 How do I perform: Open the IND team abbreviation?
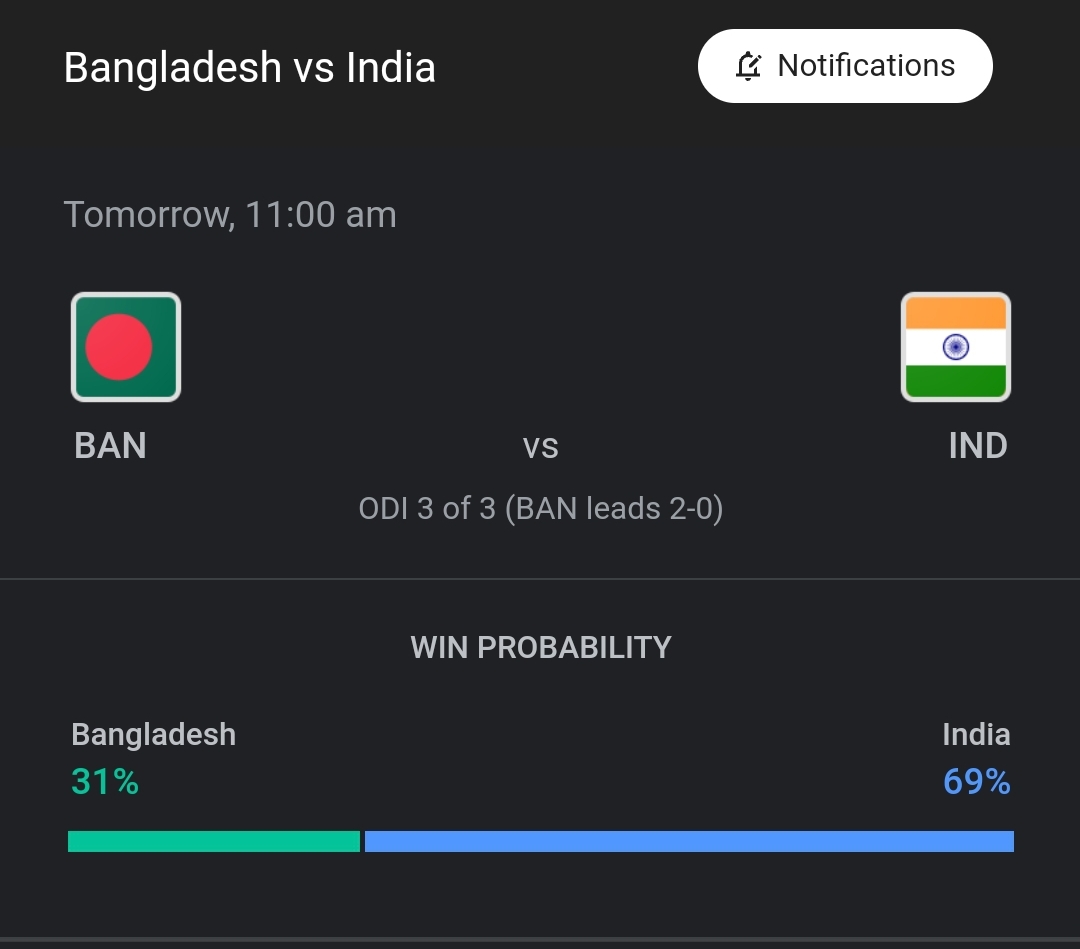coord(978,446)
